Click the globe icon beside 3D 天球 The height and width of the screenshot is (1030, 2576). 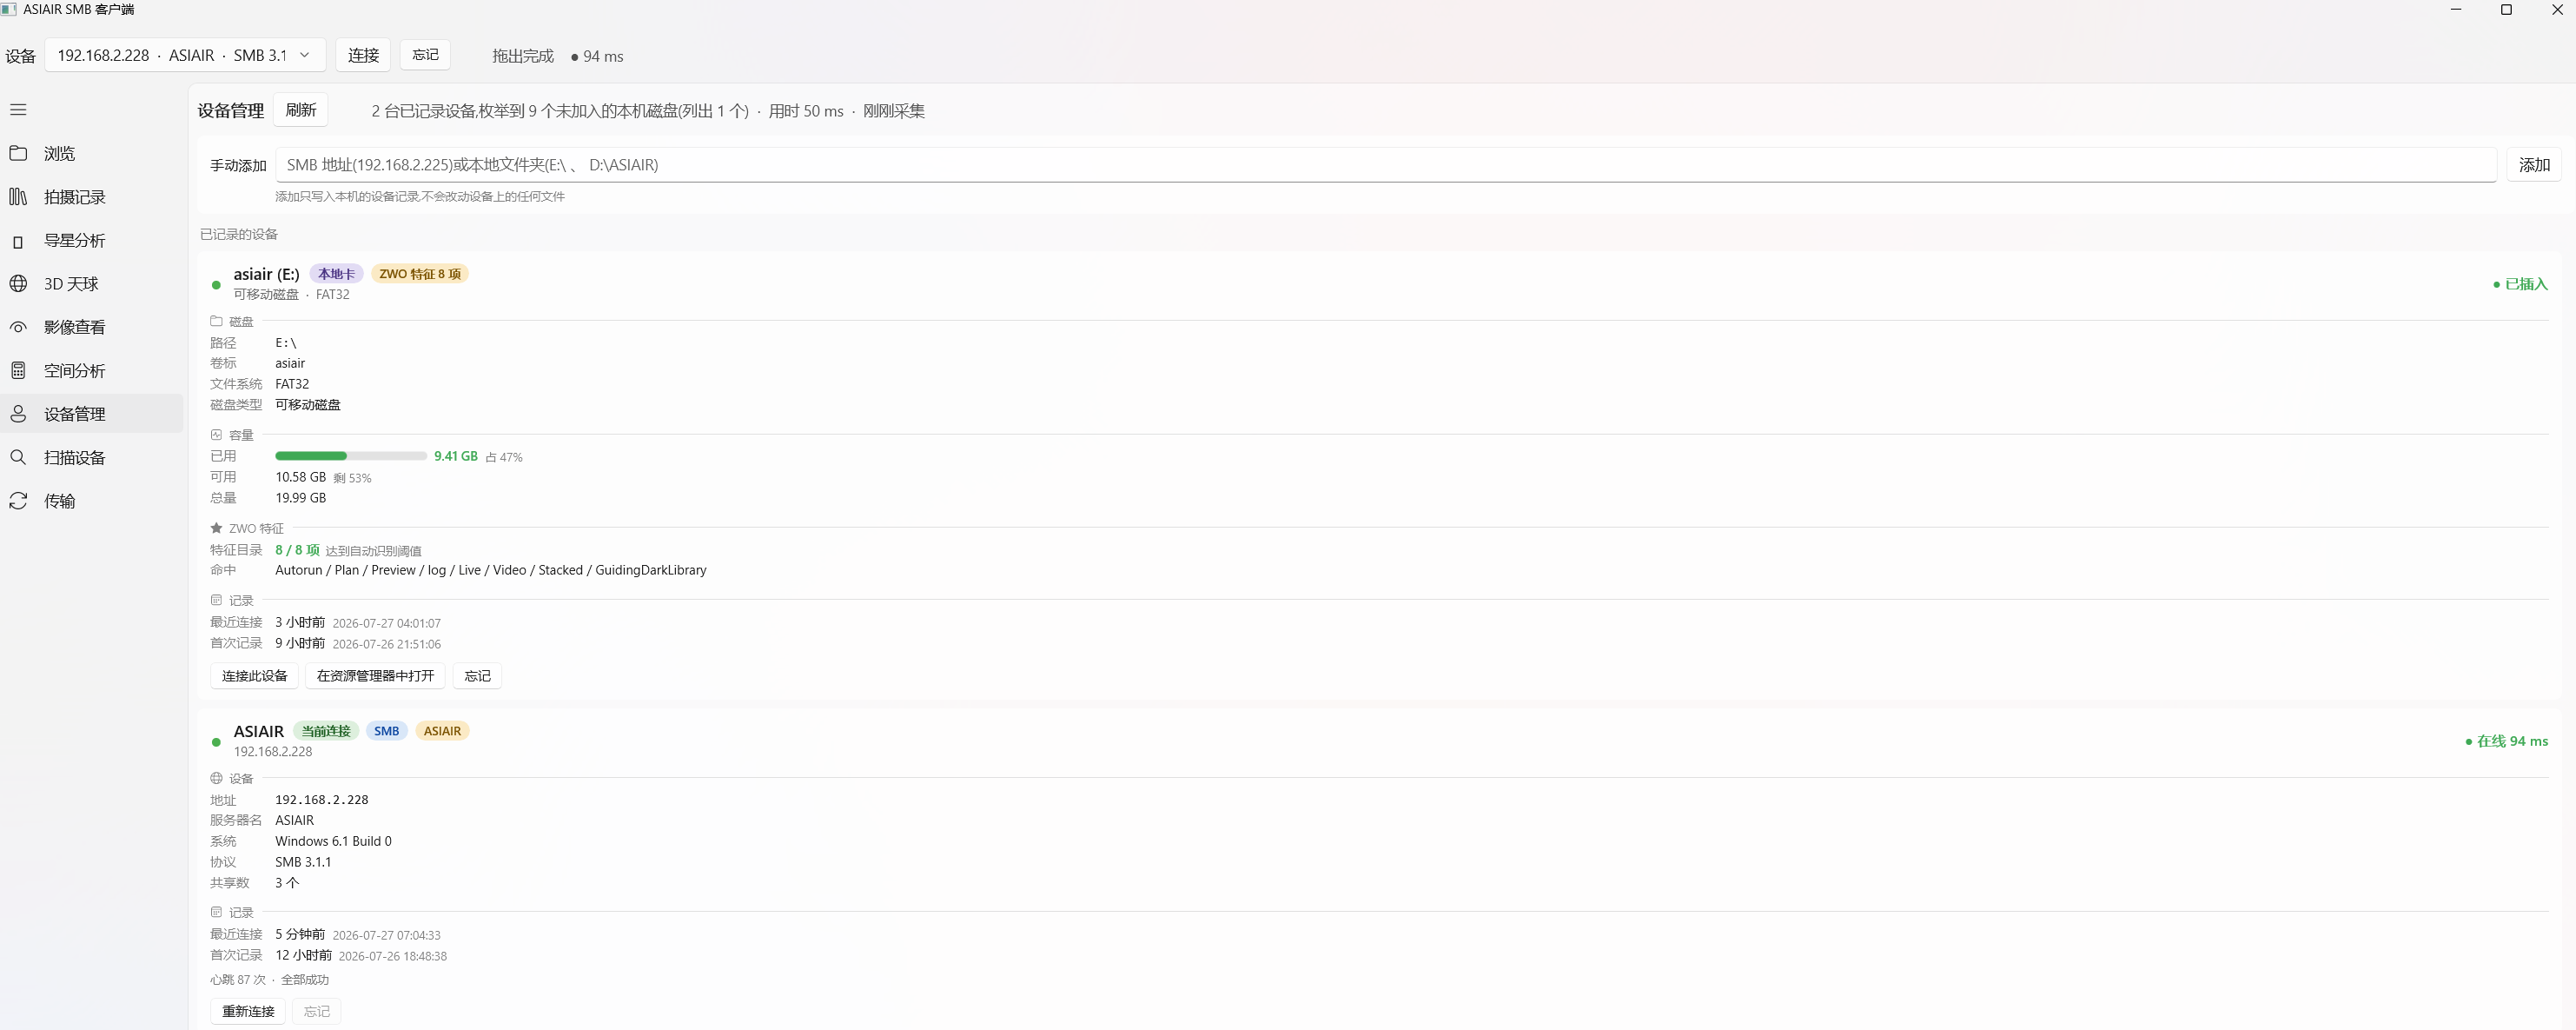(x=18, y=284)
